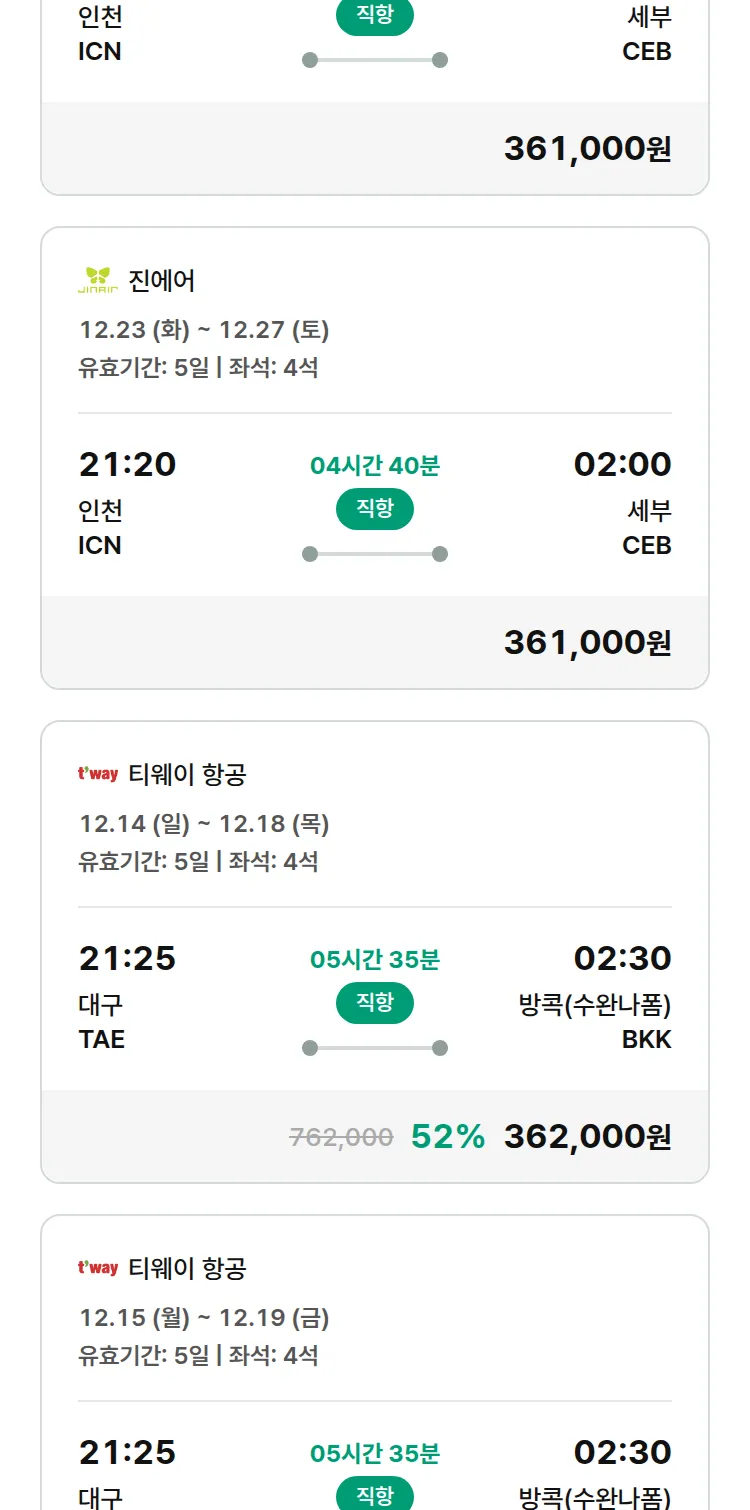Viewport: 750px width, 1510px height.
Task: Click the route line on the Jin Air flight
Action: coord(375,554)
